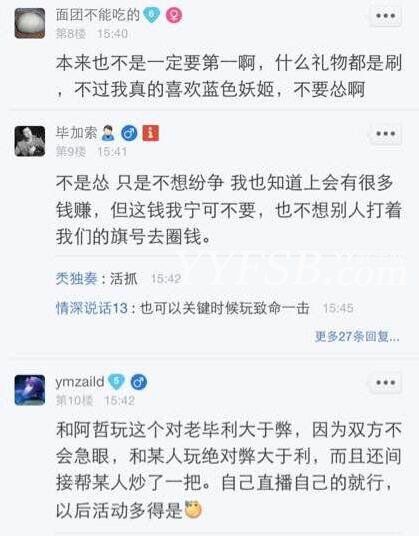Open the 面团不能吃的 username
Viewport: 419px width, 536px height.
[98, 15]
